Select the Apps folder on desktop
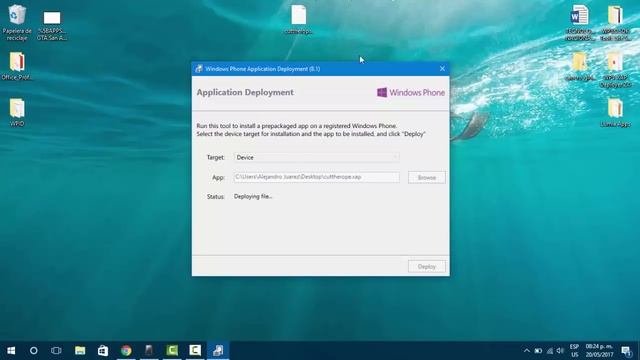The image size is (640, 360). [615, 113]
